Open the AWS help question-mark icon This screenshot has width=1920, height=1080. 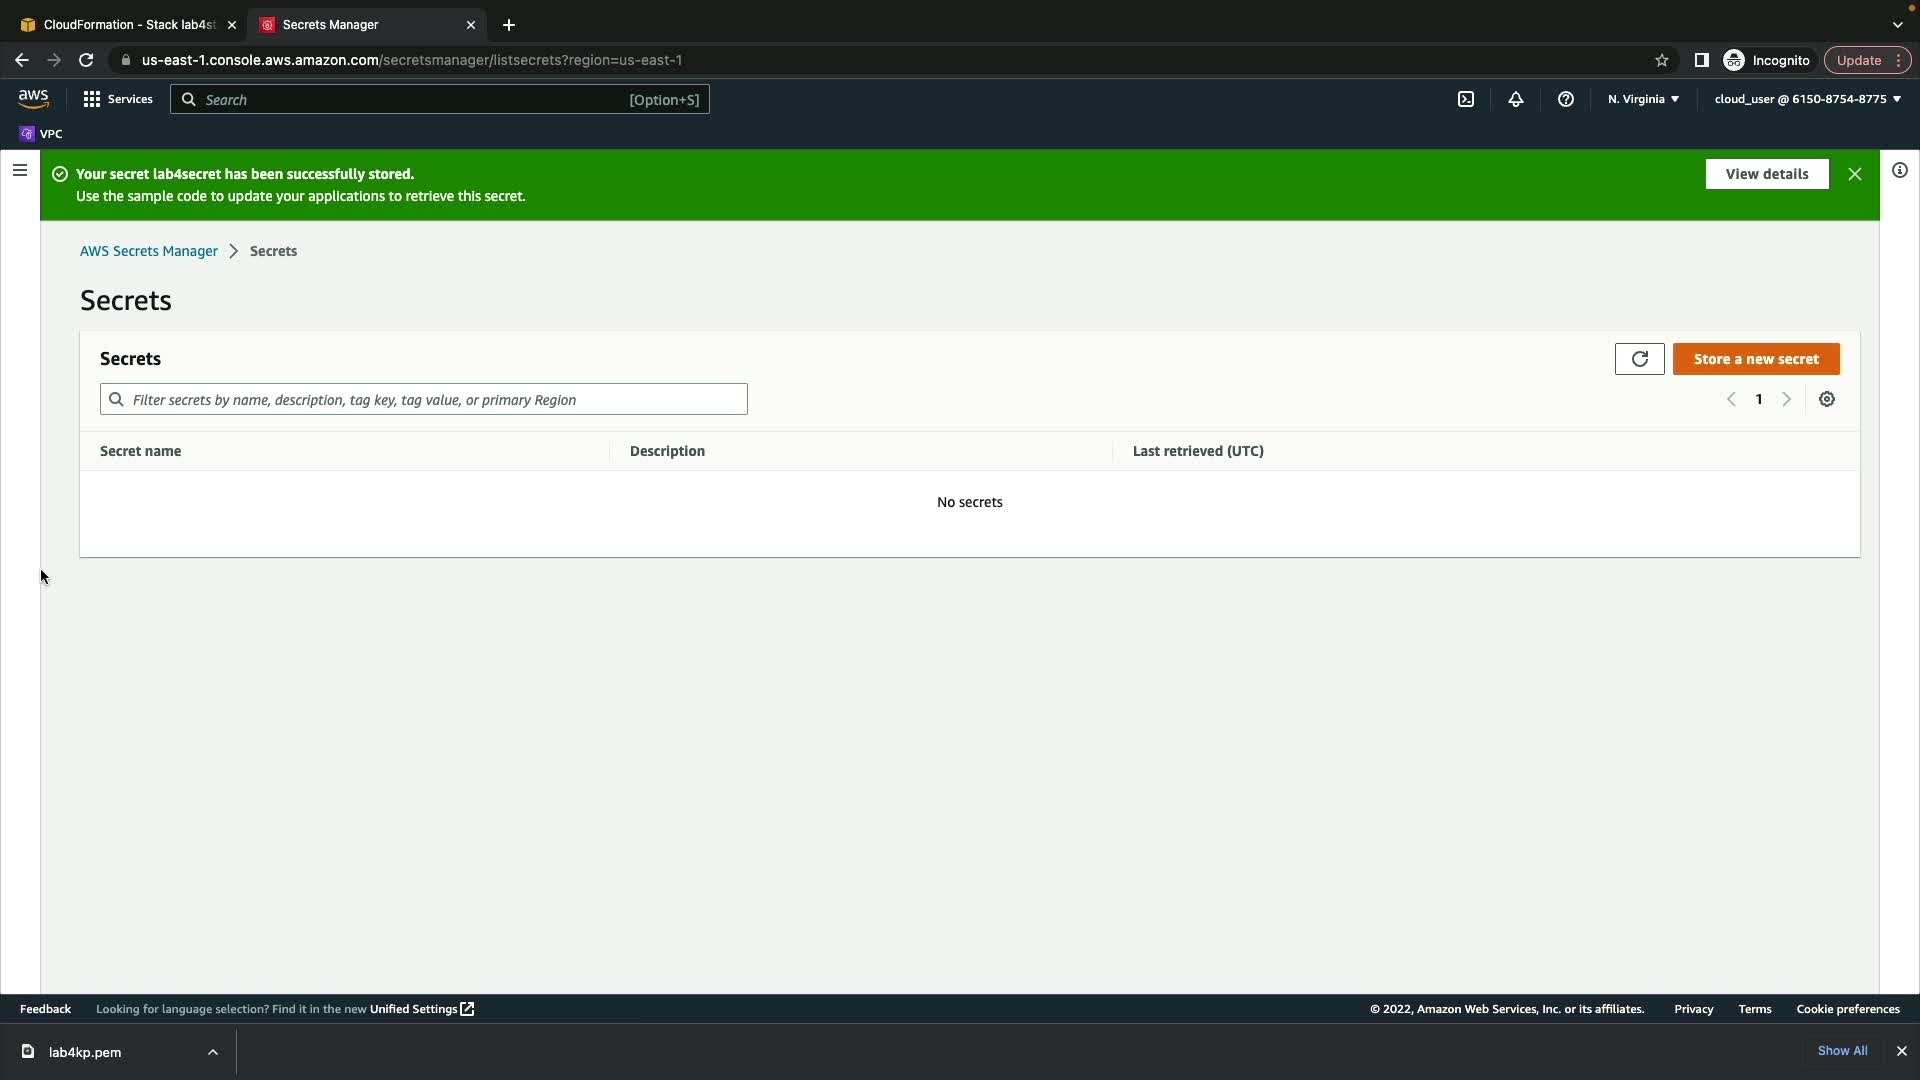point(1566,99)
